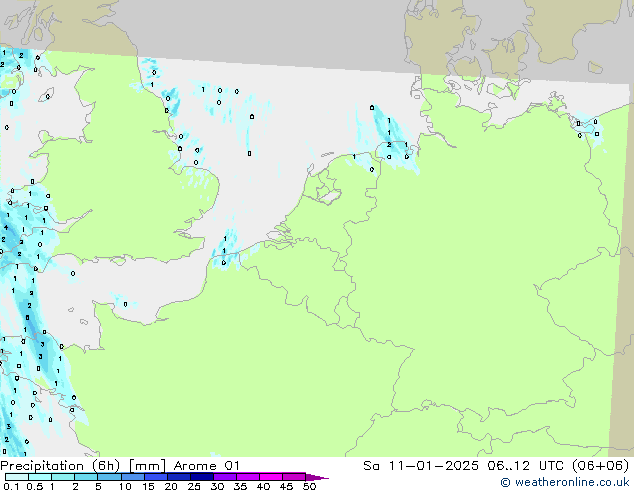Click the weatheronline.co.uk copyright link
Screen dimensions: 634x490
coord(565,482)
